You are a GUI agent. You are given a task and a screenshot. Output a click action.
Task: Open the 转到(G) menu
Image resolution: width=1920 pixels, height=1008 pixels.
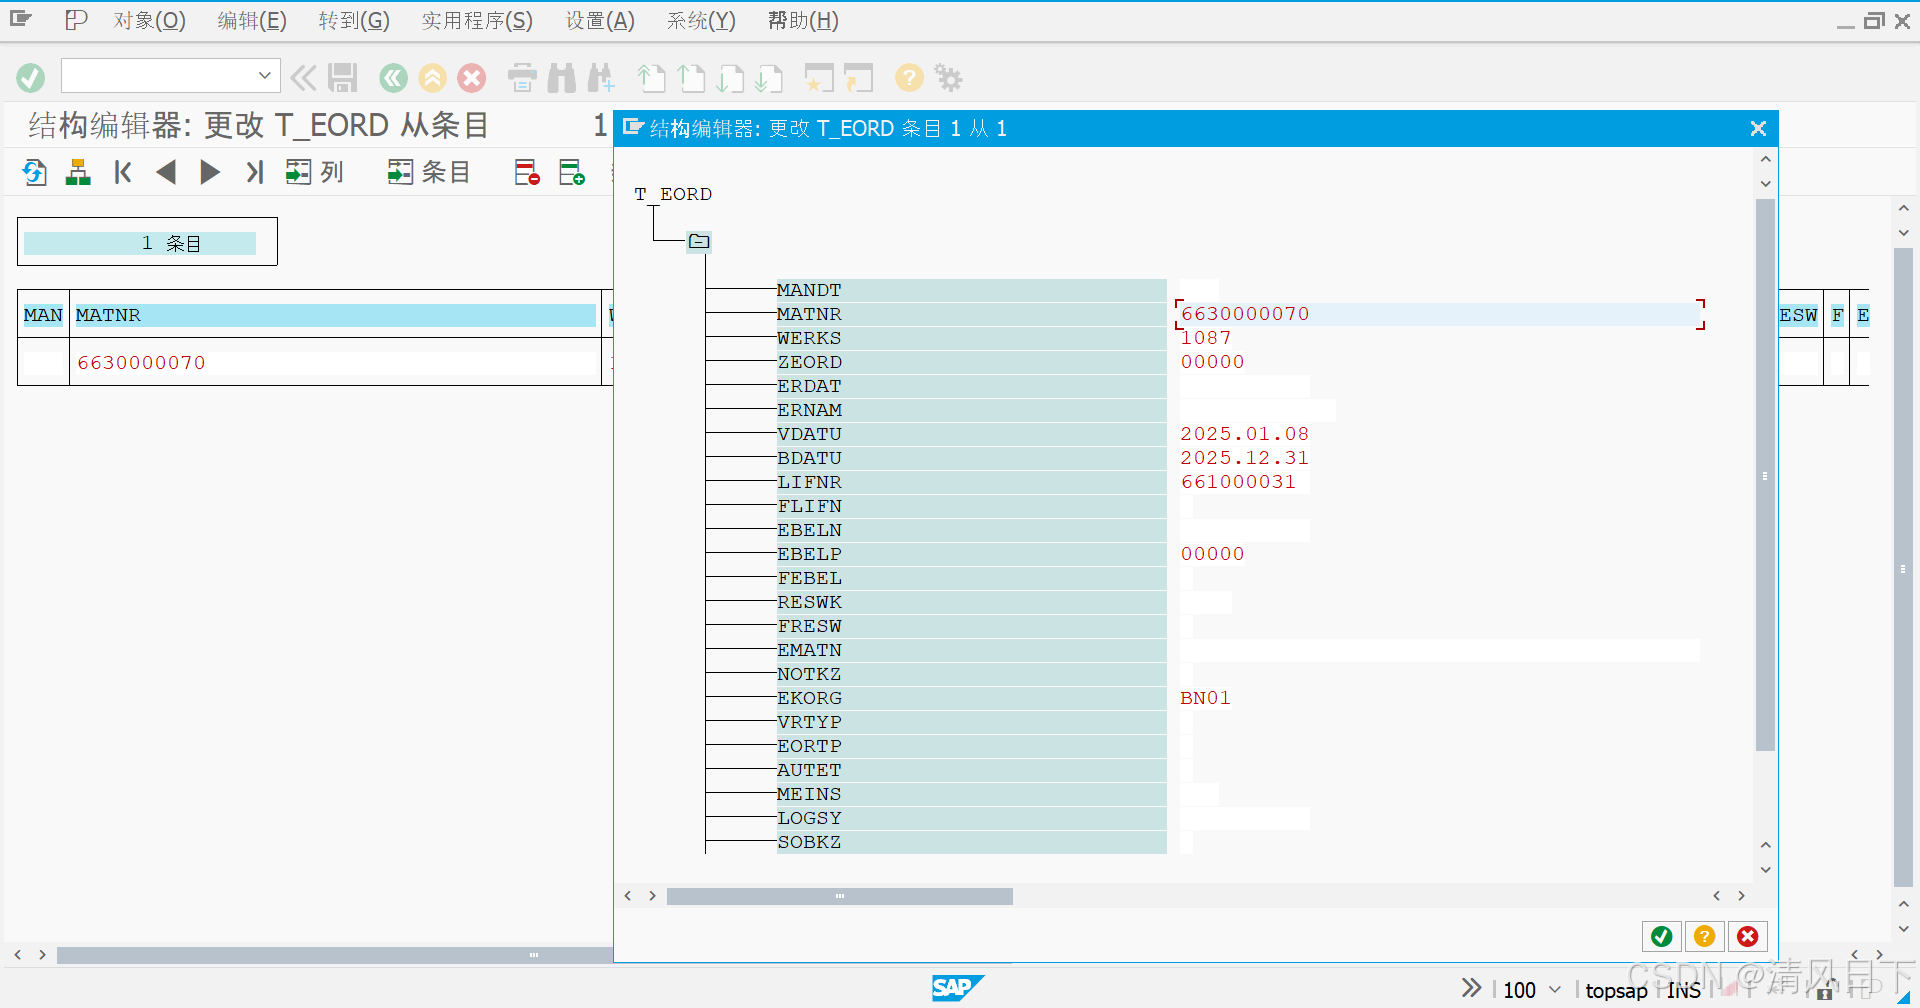[354, 20]
